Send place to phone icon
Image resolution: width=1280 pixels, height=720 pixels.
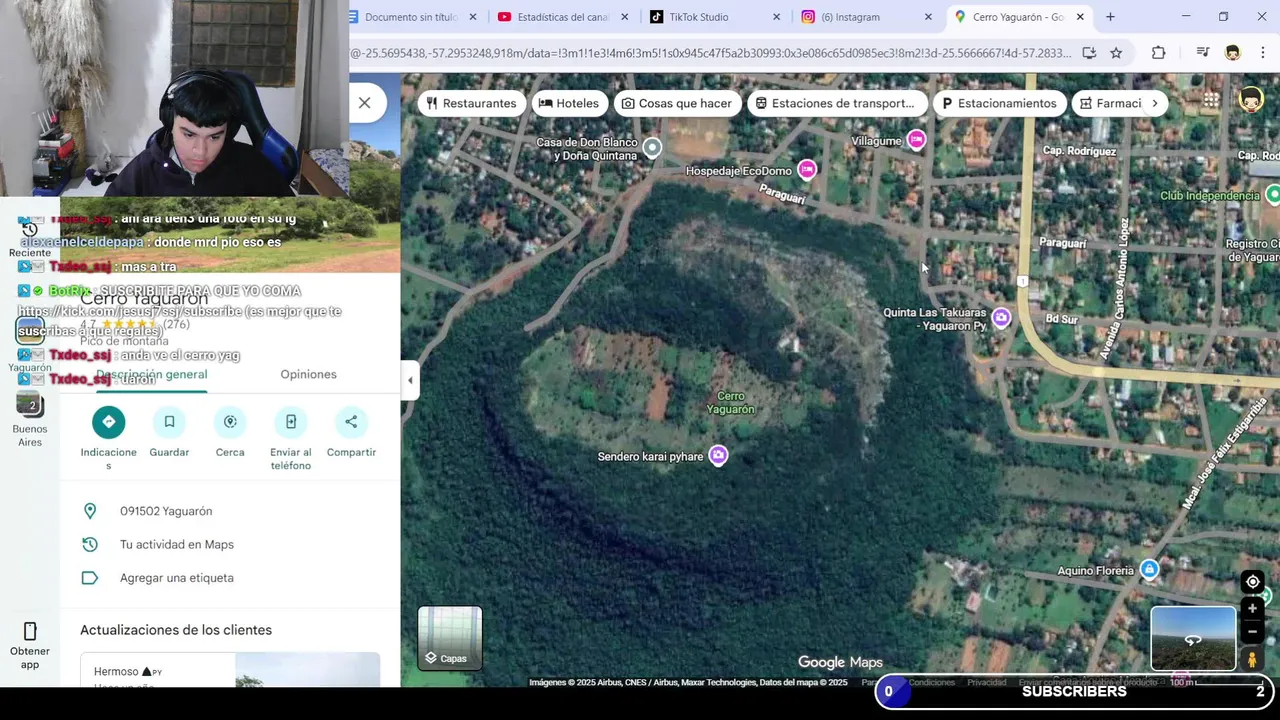pyautogui.click(x=291, y=422)
